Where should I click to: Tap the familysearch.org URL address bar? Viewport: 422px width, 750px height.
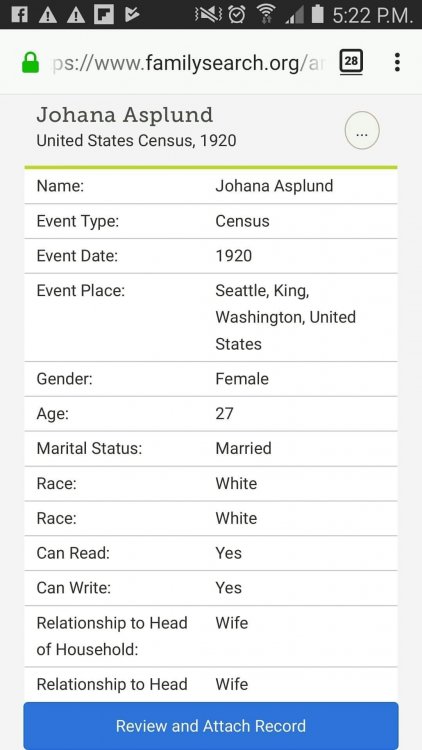coord(188,63)
